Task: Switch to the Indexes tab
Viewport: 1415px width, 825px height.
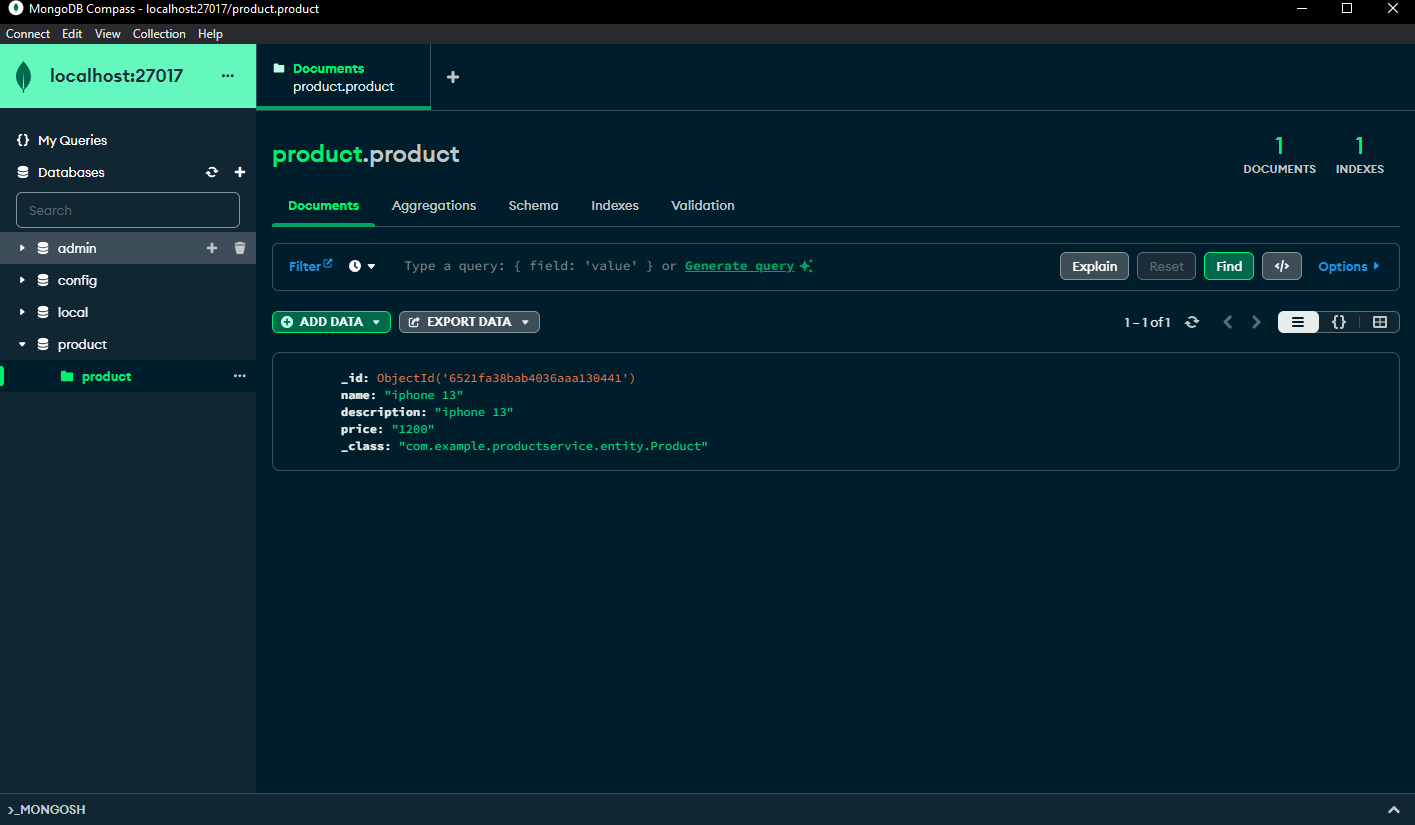Action: click(615, 205)
